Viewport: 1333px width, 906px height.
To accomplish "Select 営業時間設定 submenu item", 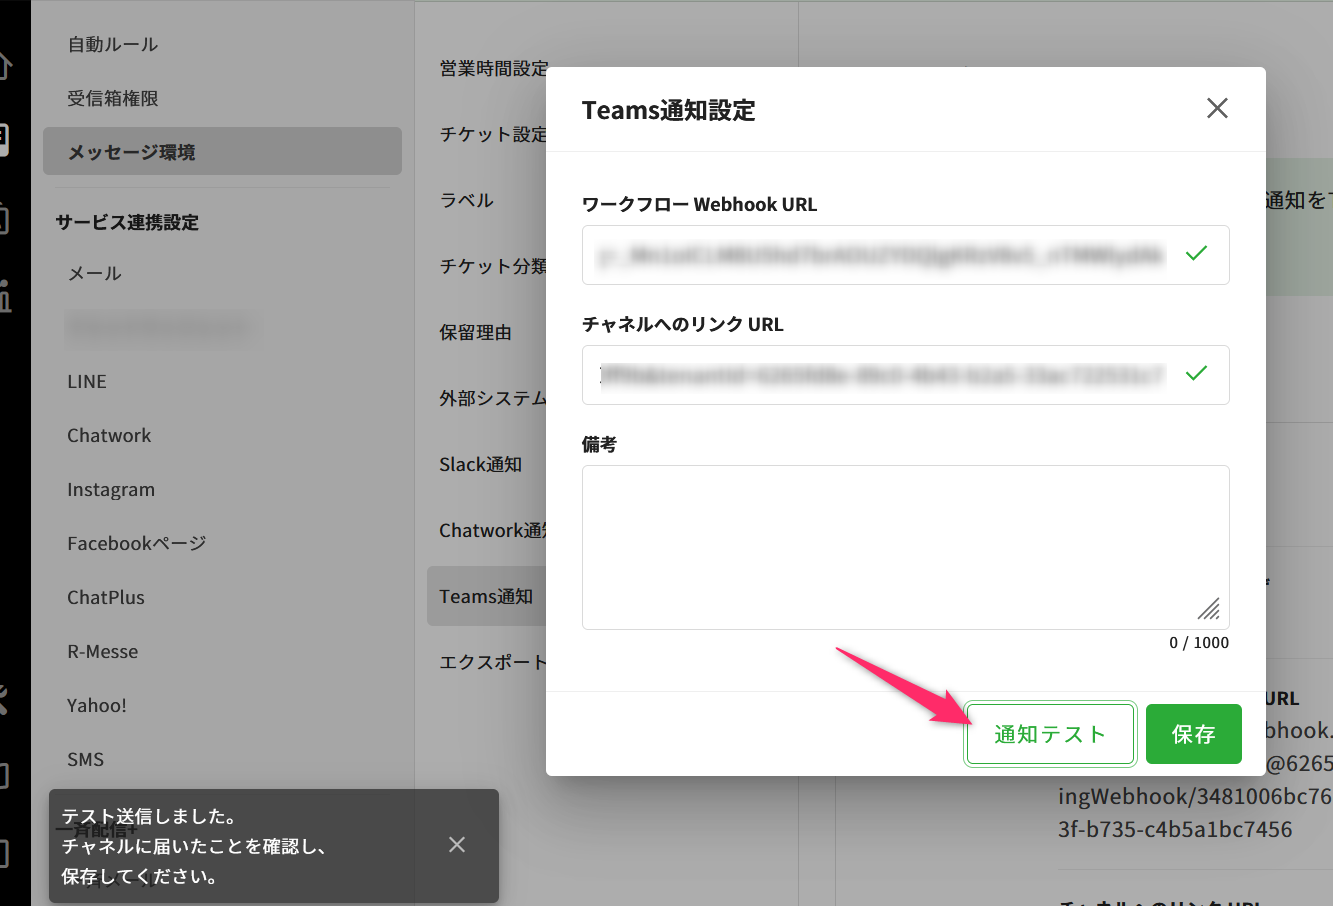I will point(493,68).
